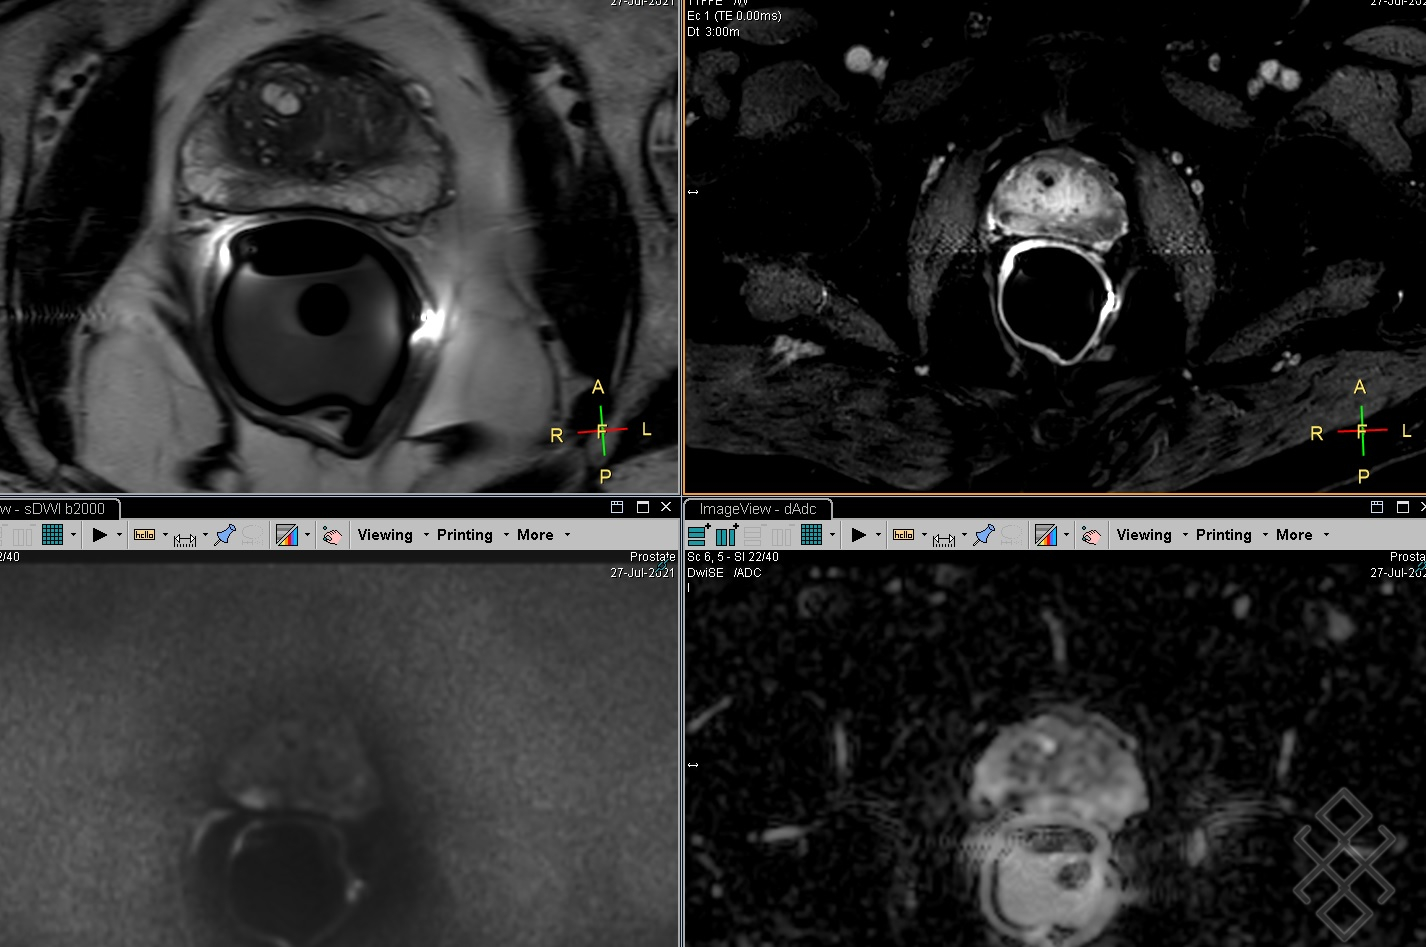Choose the distance measurement ruler in the dAdc toolbar

[943, 537]
